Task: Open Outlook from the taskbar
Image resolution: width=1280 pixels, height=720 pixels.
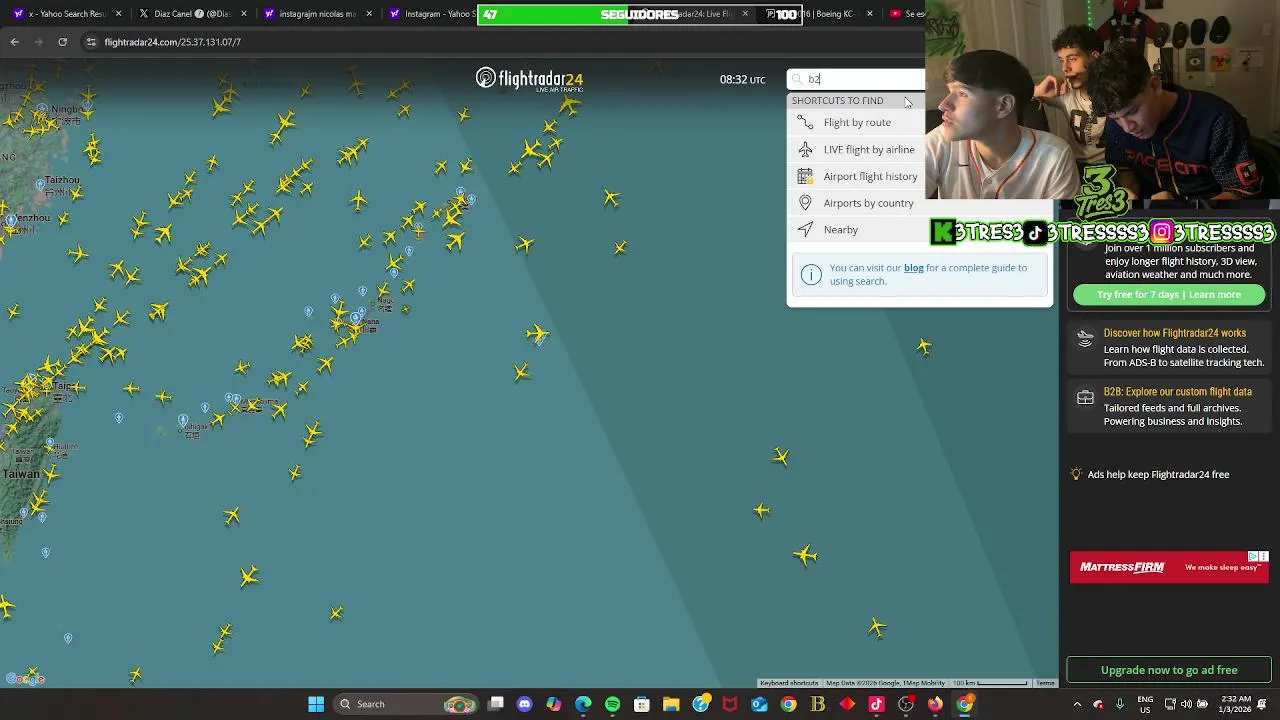Action: [759, 704]
